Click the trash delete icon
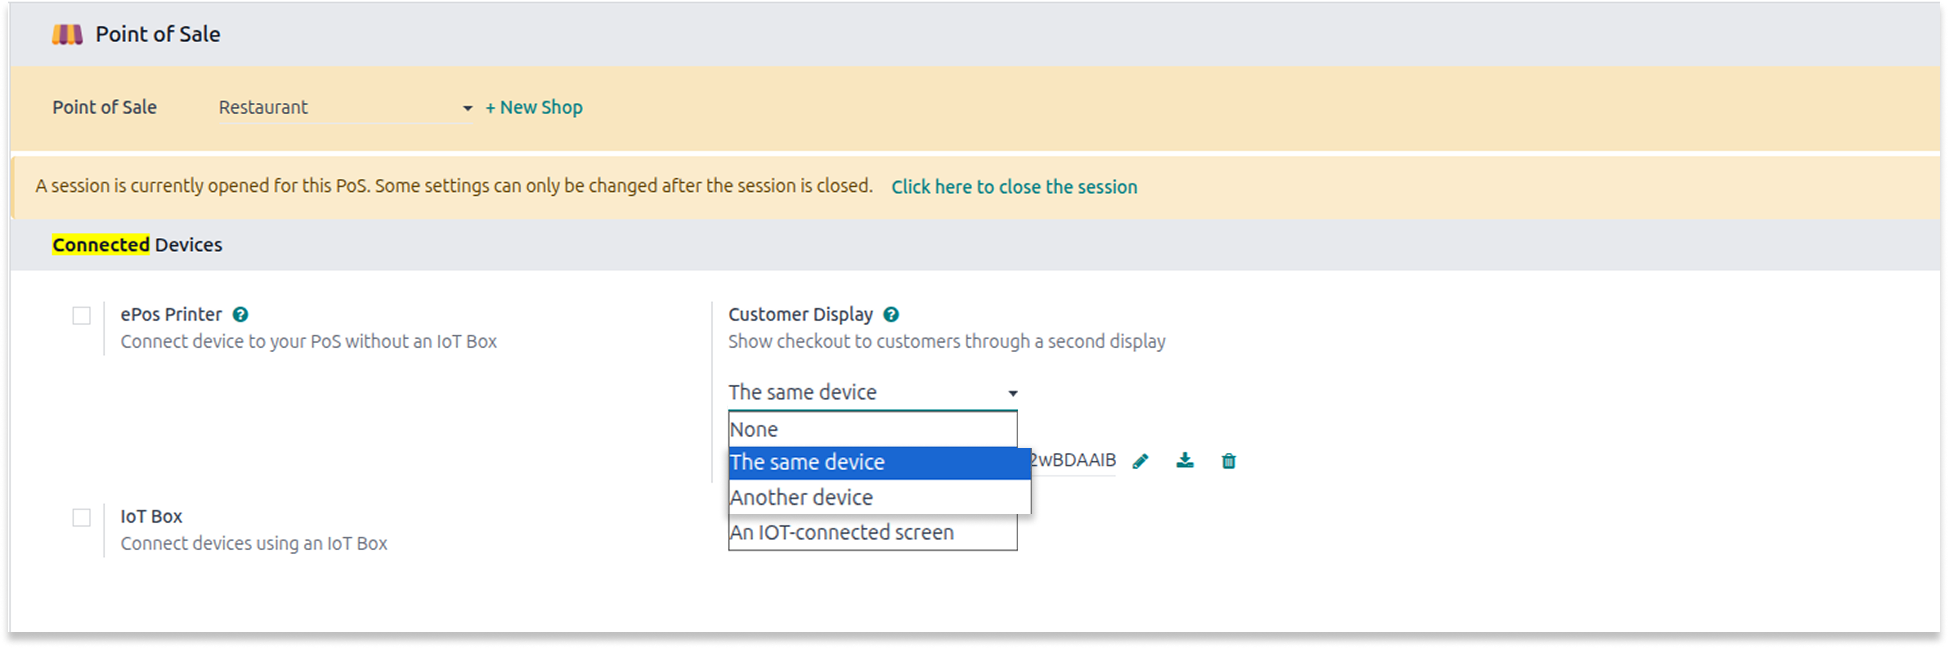 click(x=1229, y=461)
